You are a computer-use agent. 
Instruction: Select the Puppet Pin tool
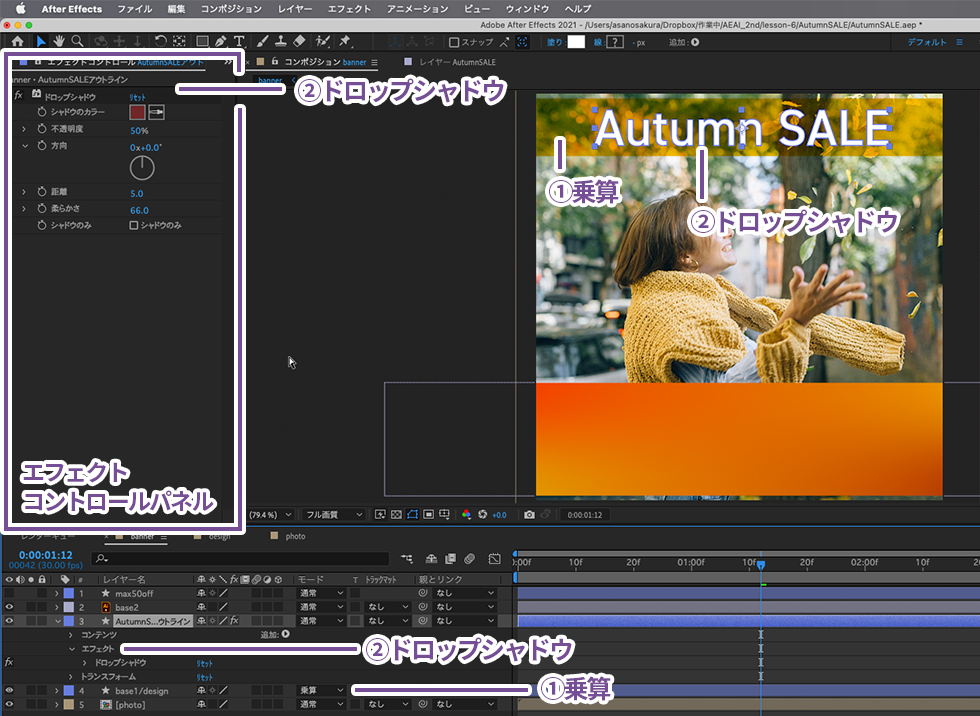[x=345, y=41]
